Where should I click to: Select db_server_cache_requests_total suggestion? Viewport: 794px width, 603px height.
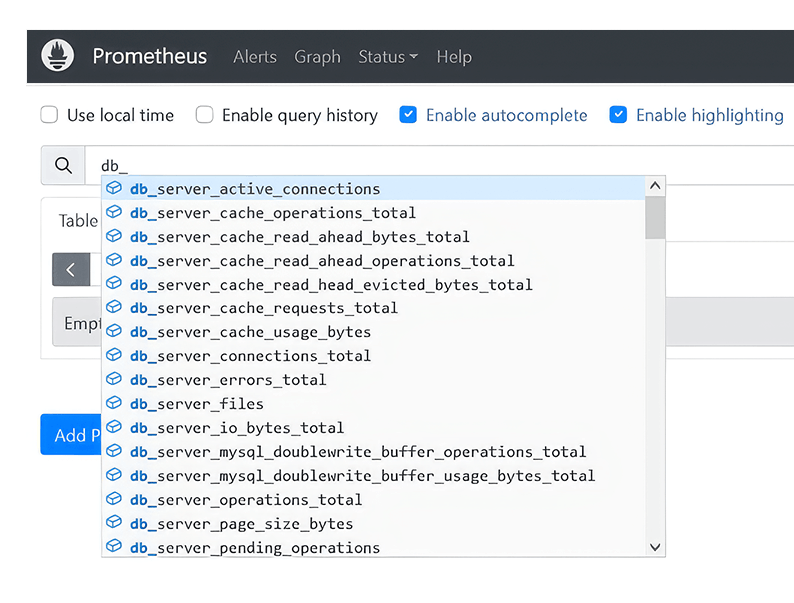pyautogui.click(x=374, y=308)
